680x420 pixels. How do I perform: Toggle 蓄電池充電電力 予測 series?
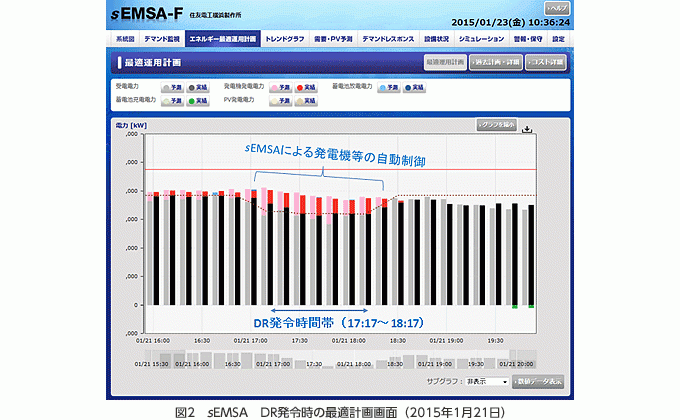[x=172, y=101]
